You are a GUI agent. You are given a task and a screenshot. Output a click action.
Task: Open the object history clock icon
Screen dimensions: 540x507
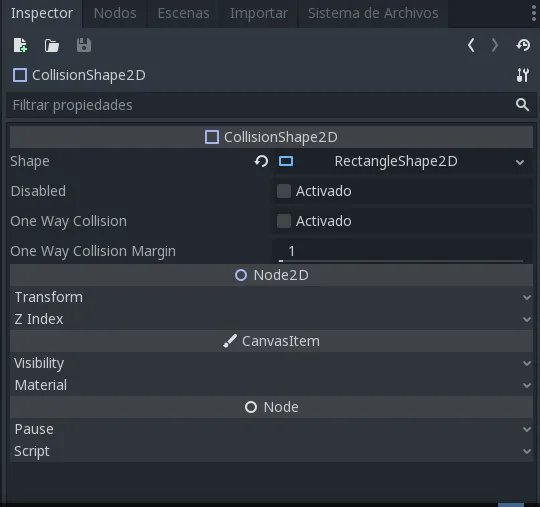pyautogui.click(x=523, y=45)
